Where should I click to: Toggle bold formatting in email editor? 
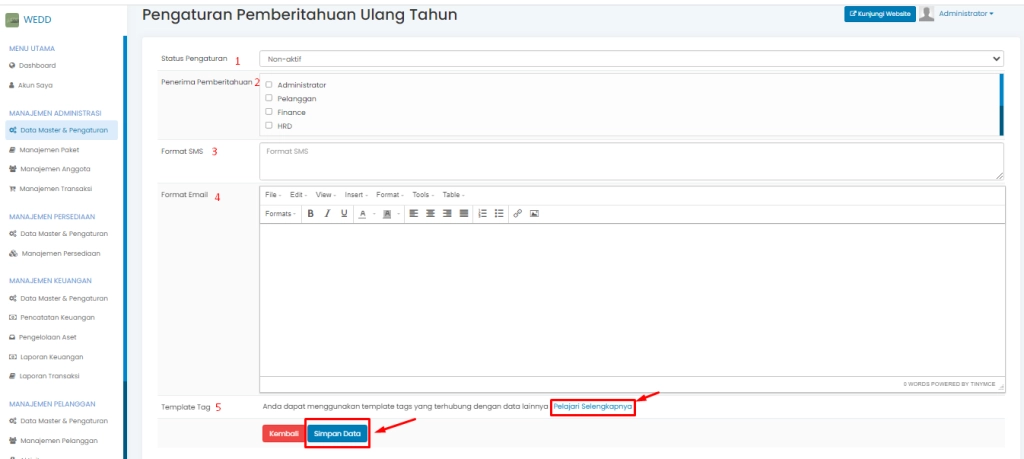point(311,214)
